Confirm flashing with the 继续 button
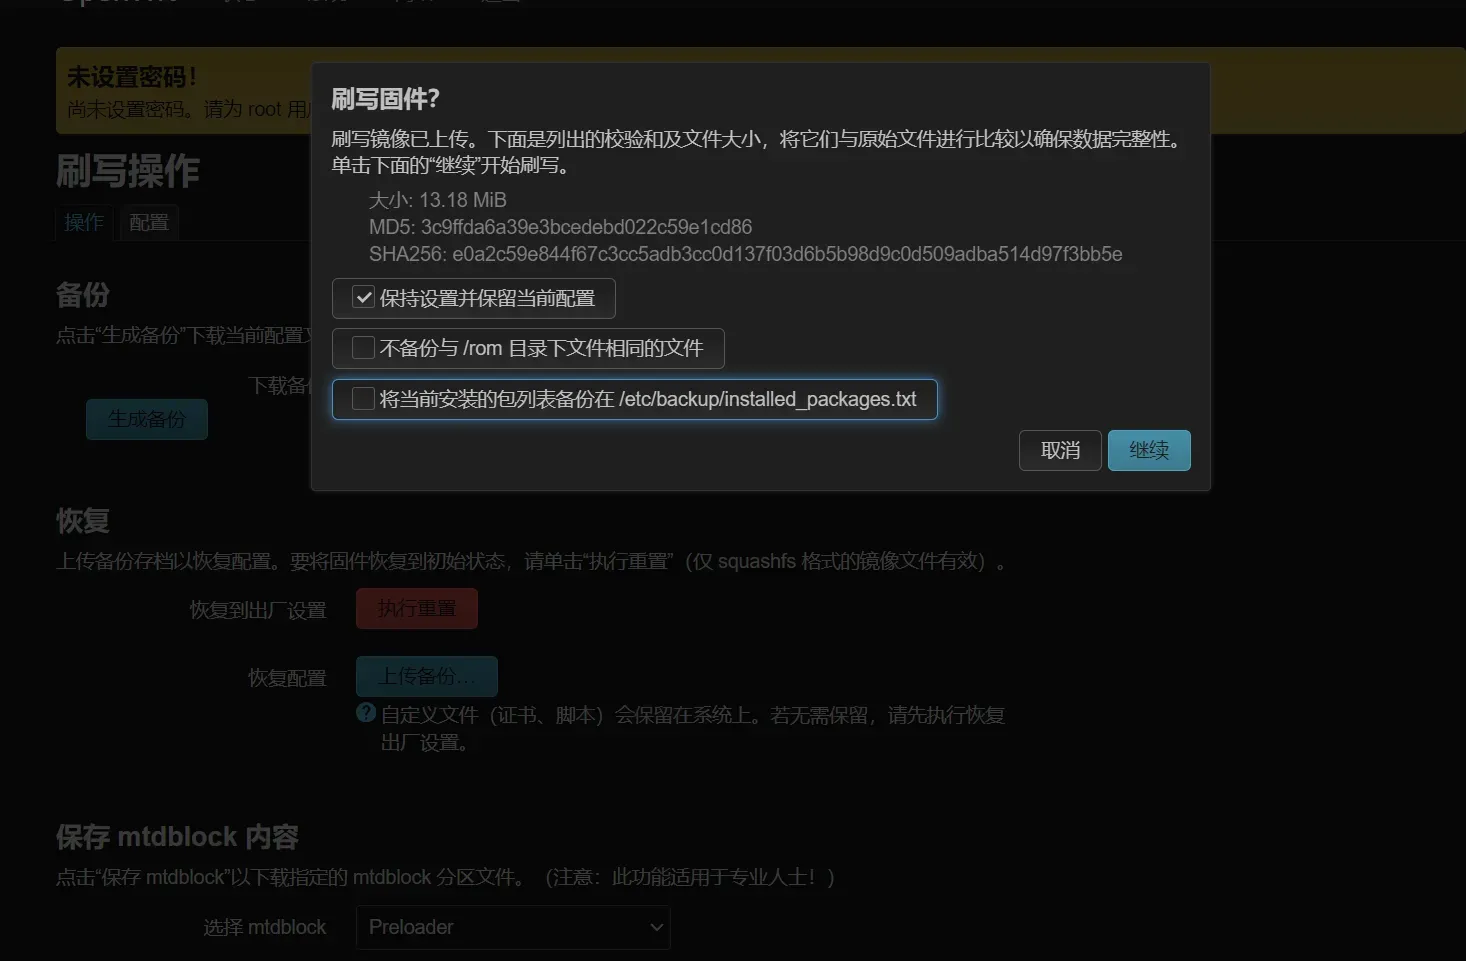Image resolution: width=1466 pixels, height=961 pixels. [x=1149, y=450]
